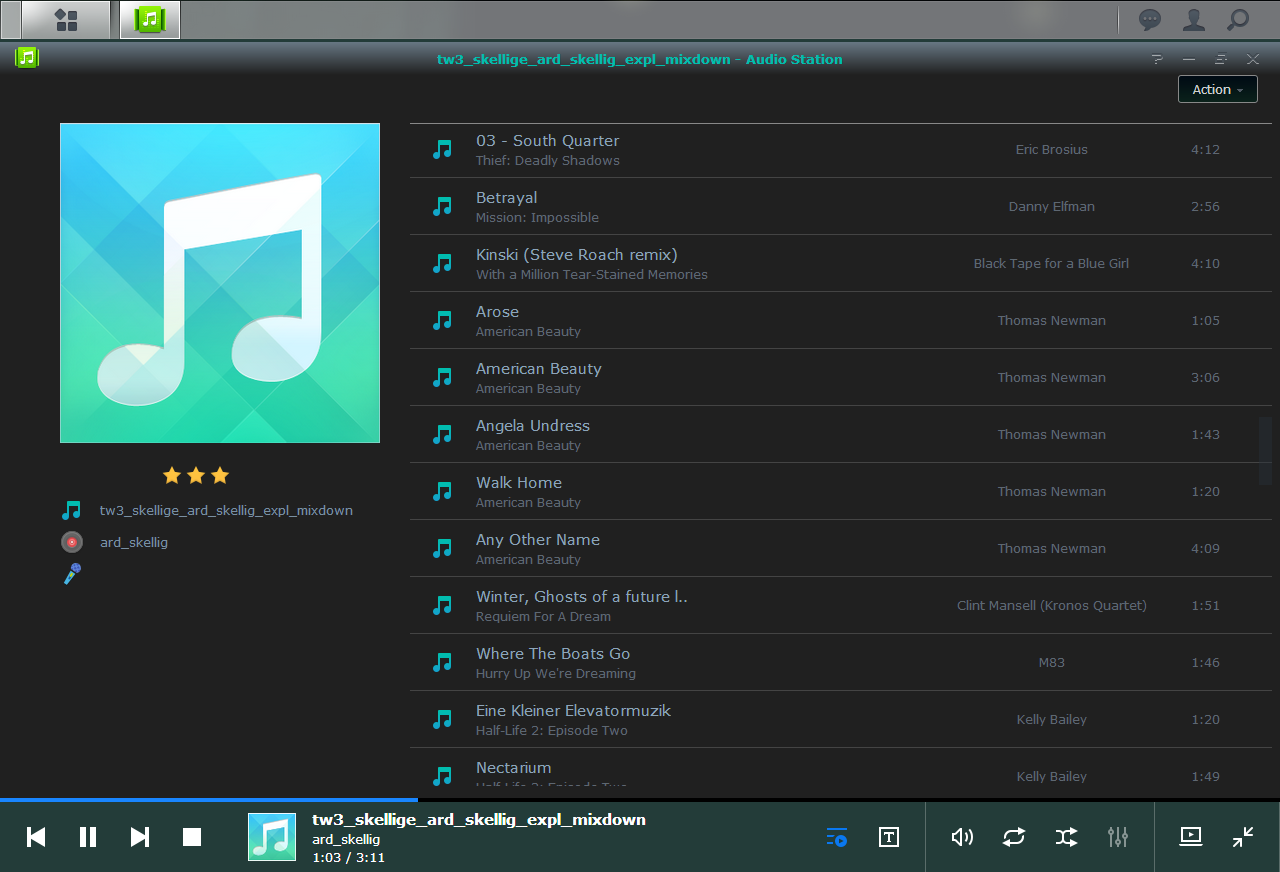Screen dimensions: 1280x872
Task: Show the lyrics panel icon
Action: coord(889,837)
